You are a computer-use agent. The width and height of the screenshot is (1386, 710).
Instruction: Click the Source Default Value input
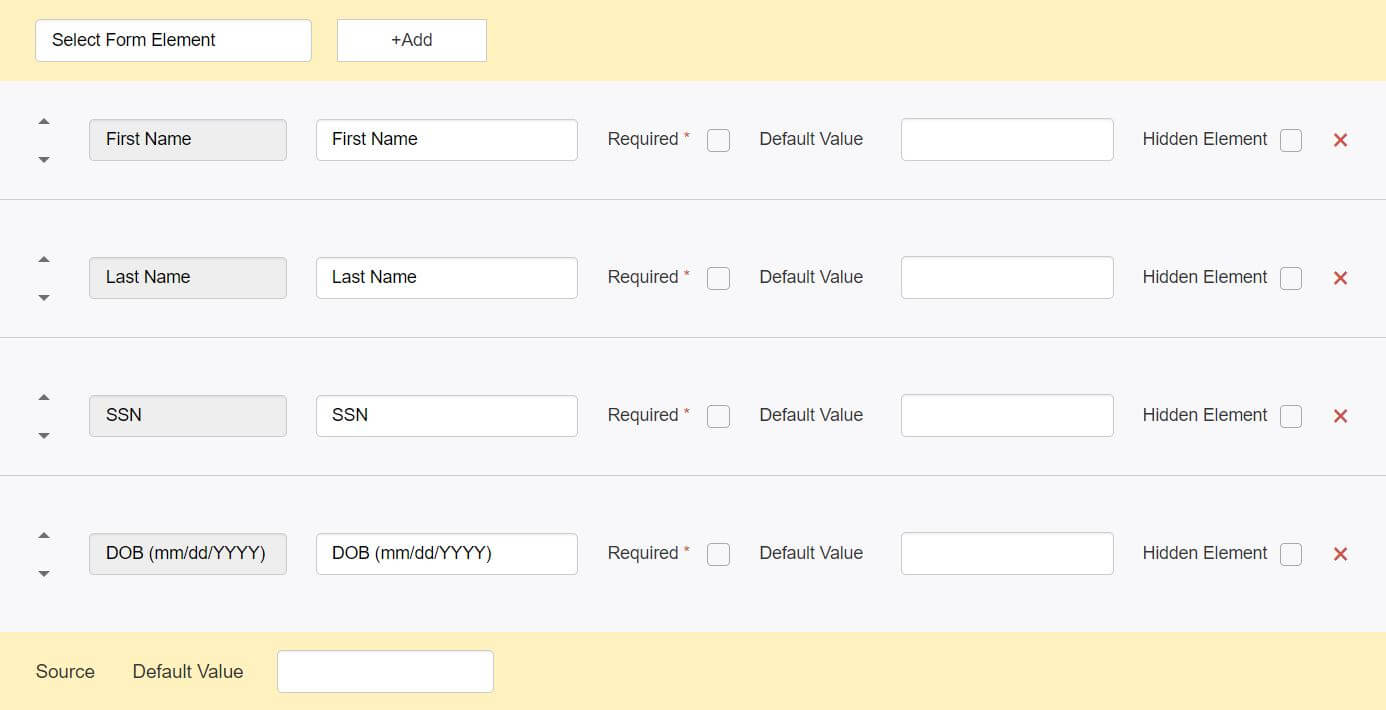point(385,672)
